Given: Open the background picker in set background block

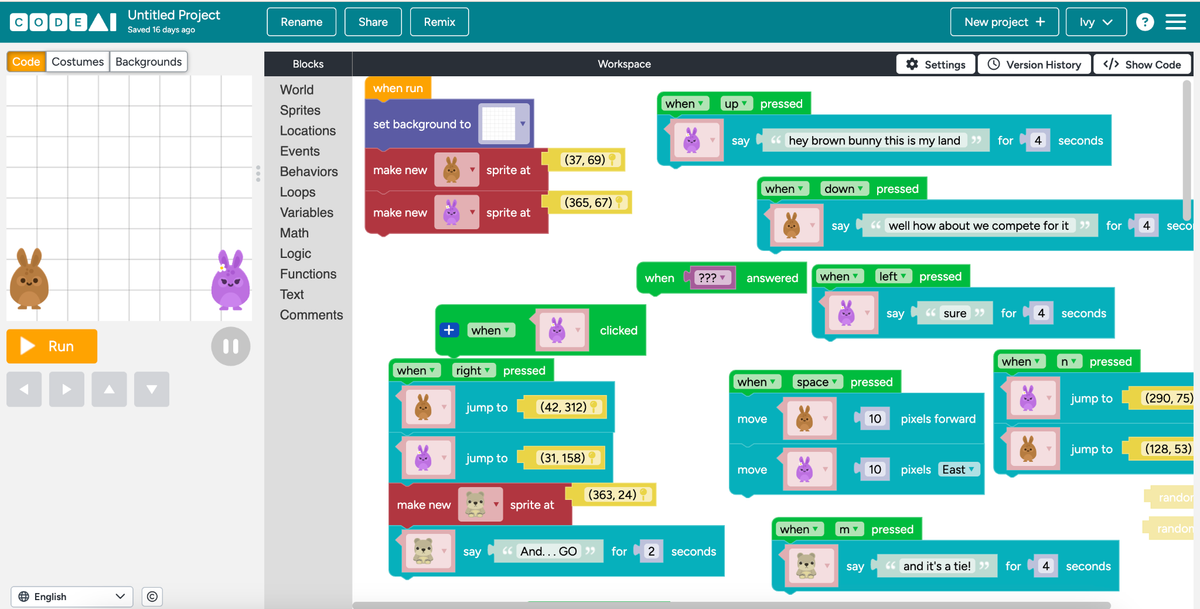Looking at the screenshot, I should pyautogui.click(x=502, y=124).
